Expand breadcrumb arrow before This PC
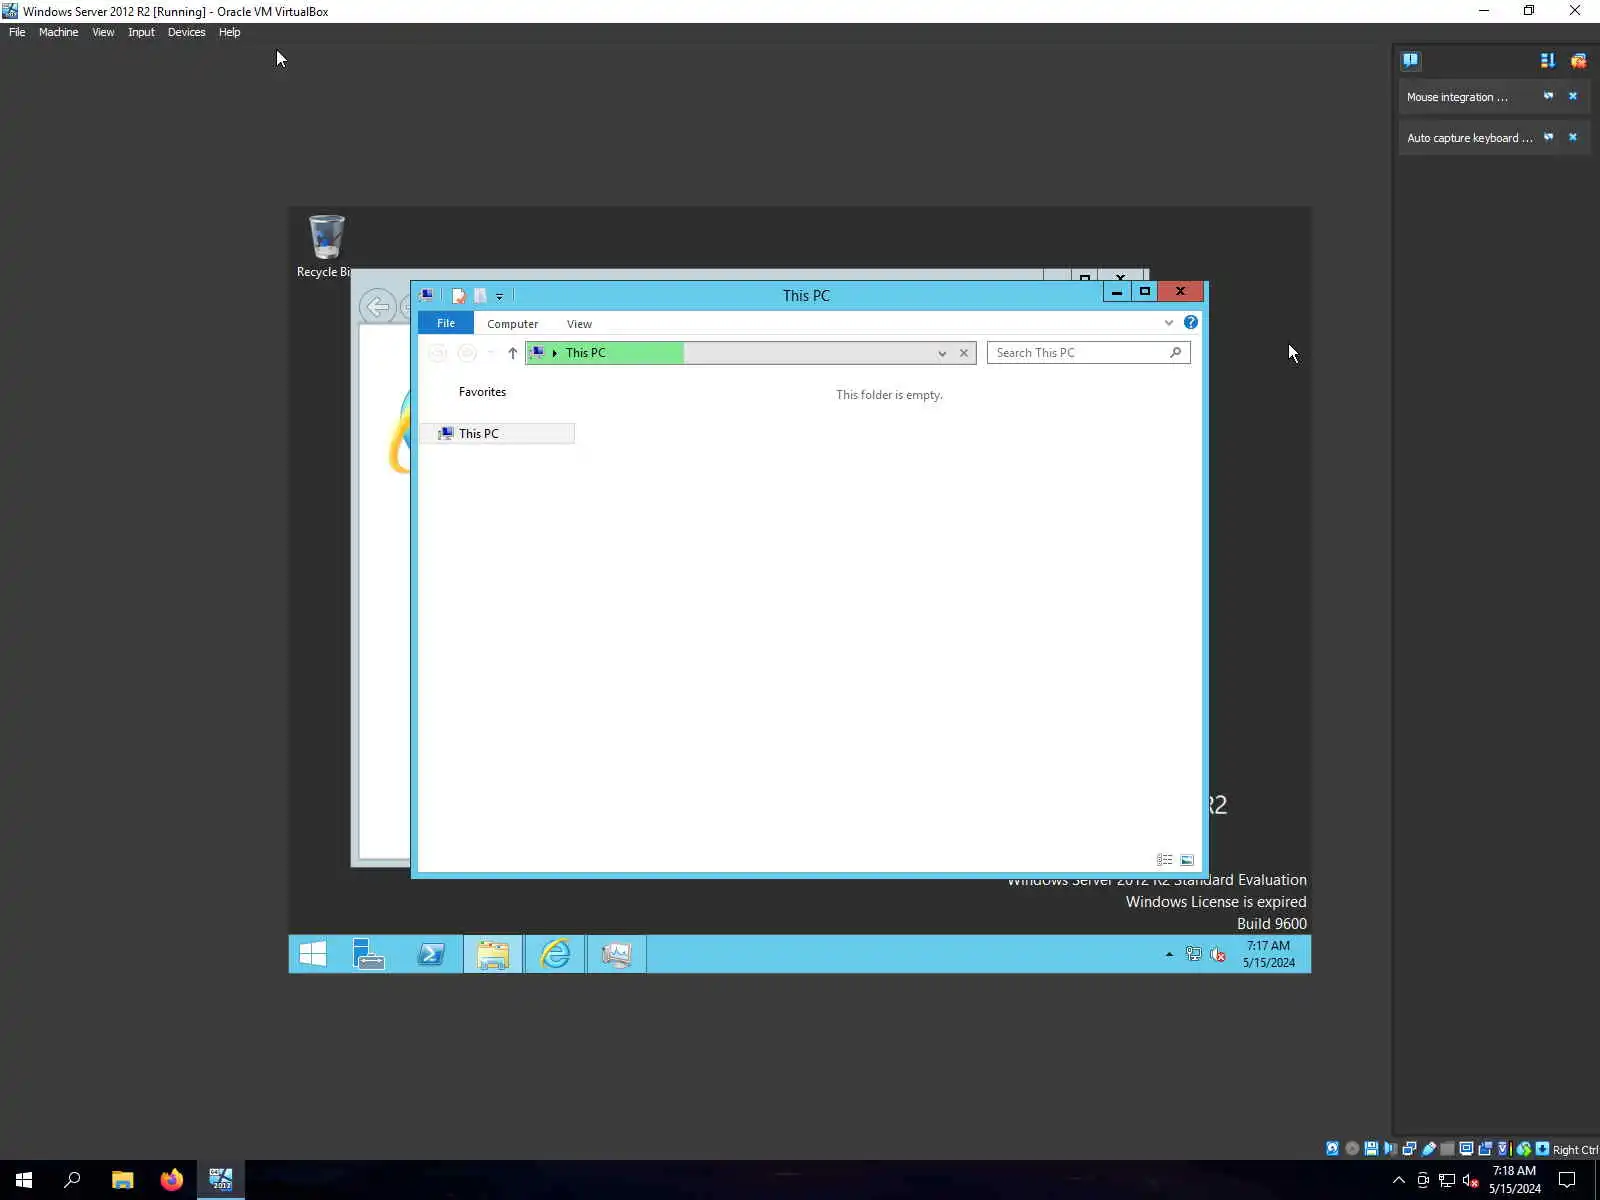This screenshot has width=1600, height=1200. click(555, 353)
